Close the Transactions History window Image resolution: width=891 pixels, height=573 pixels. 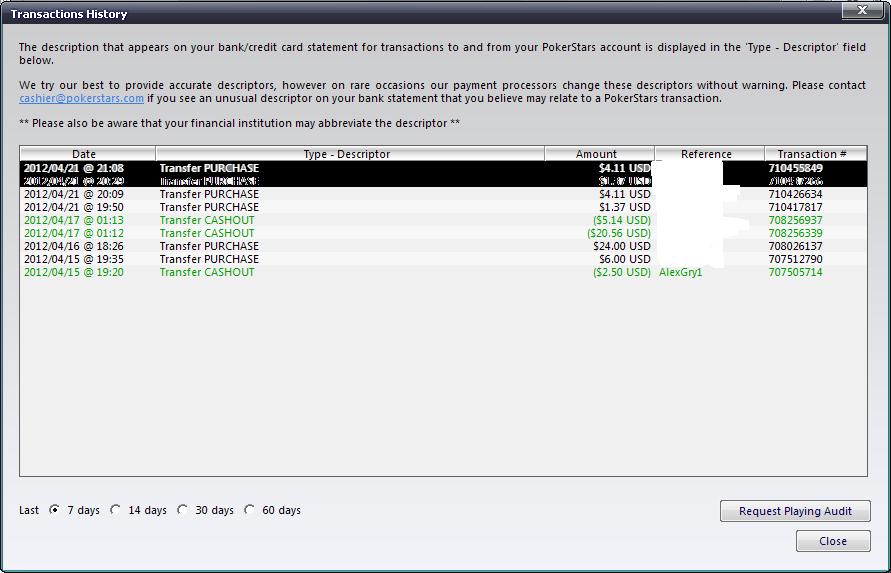pos(862,10)
